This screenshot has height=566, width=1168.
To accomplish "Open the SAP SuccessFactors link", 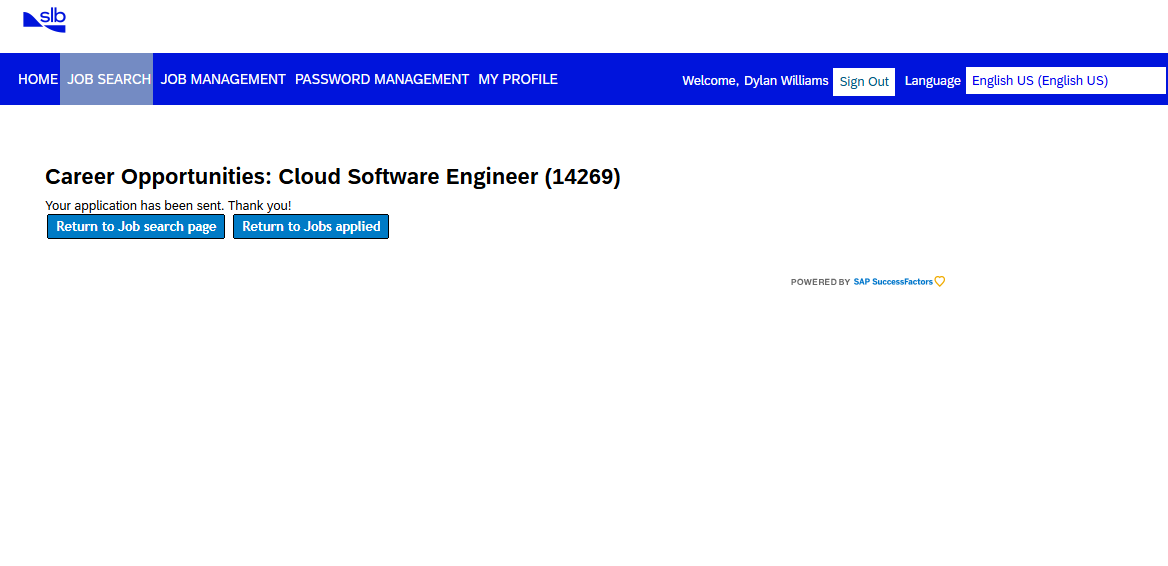I will tap(892, 282).
